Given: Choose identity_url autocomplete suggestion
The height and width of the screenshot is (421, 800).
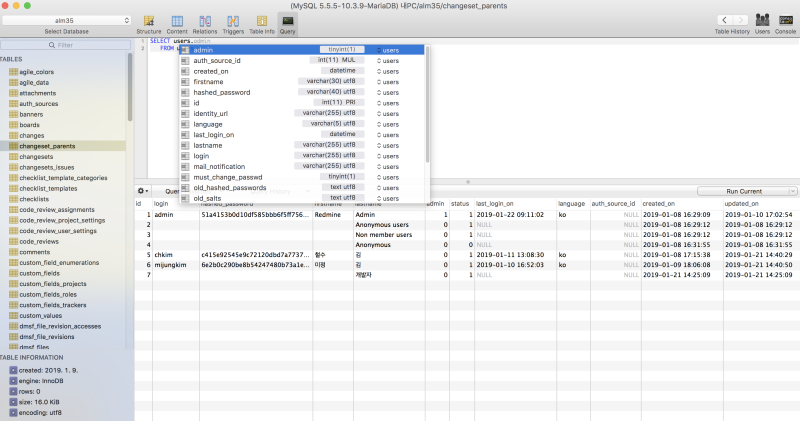Looking at the screenshot, I should pyautogui.click(x=302, y=113).
